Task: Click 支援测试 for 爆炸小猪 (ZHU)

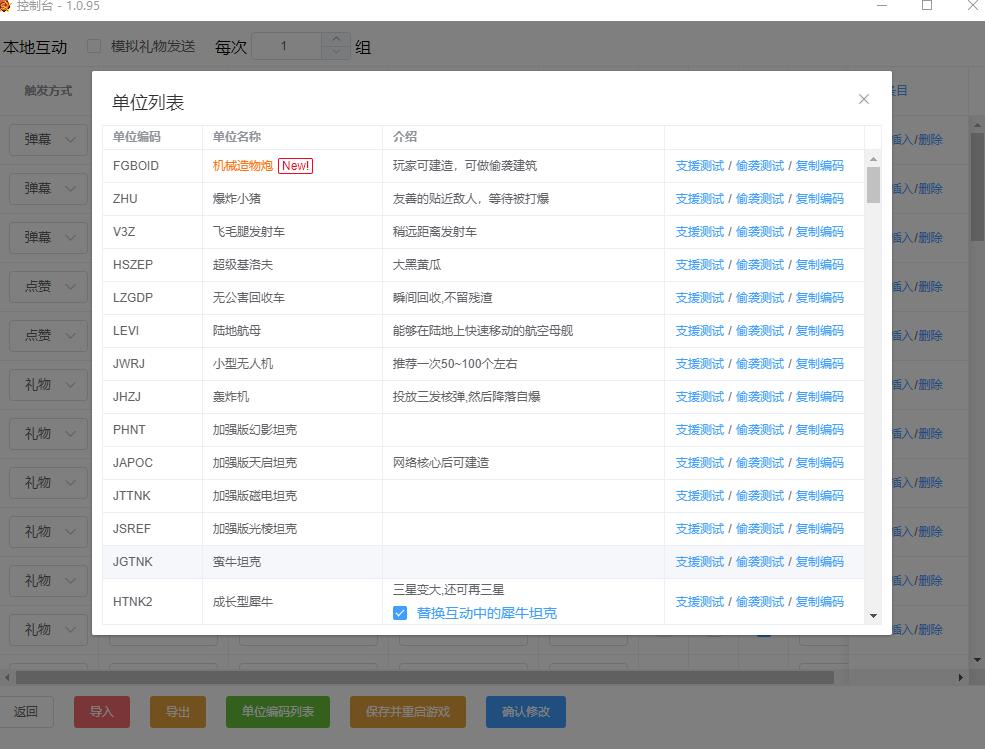Action: [x=699, y=199]
